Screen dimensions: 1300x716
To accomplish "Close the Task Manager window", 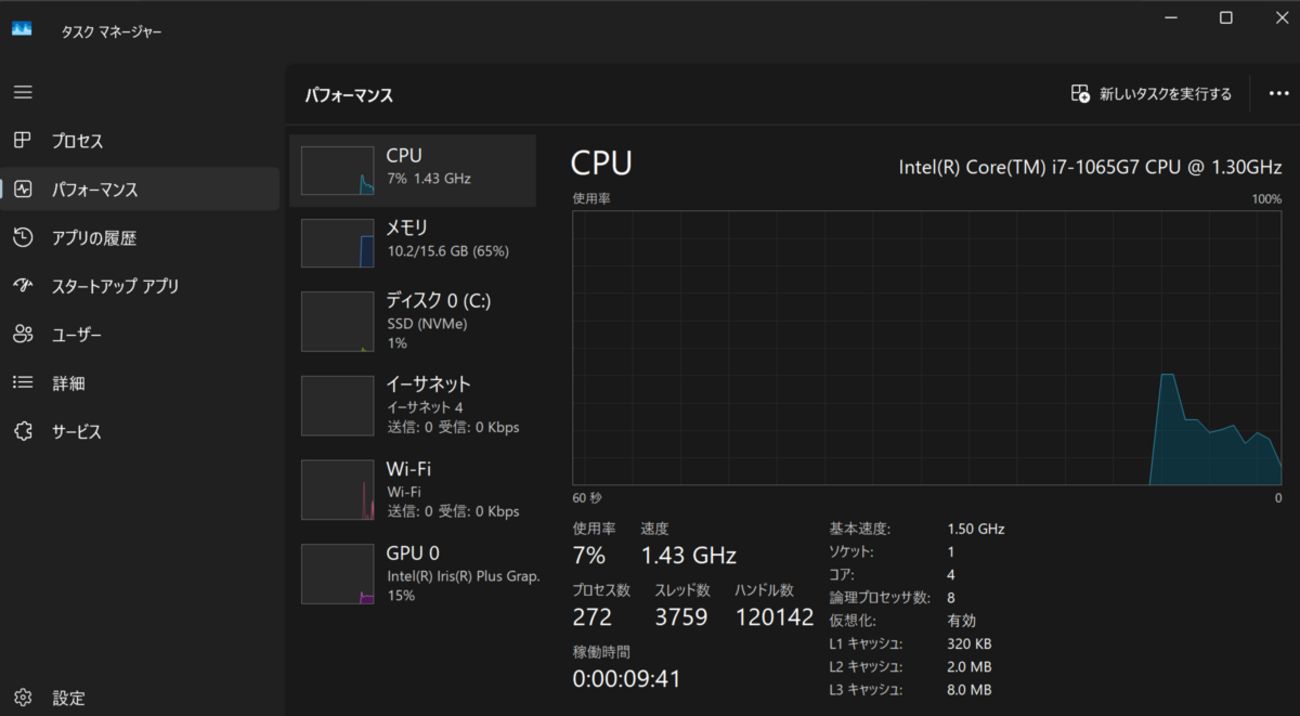I will [x=1281, y=18].
